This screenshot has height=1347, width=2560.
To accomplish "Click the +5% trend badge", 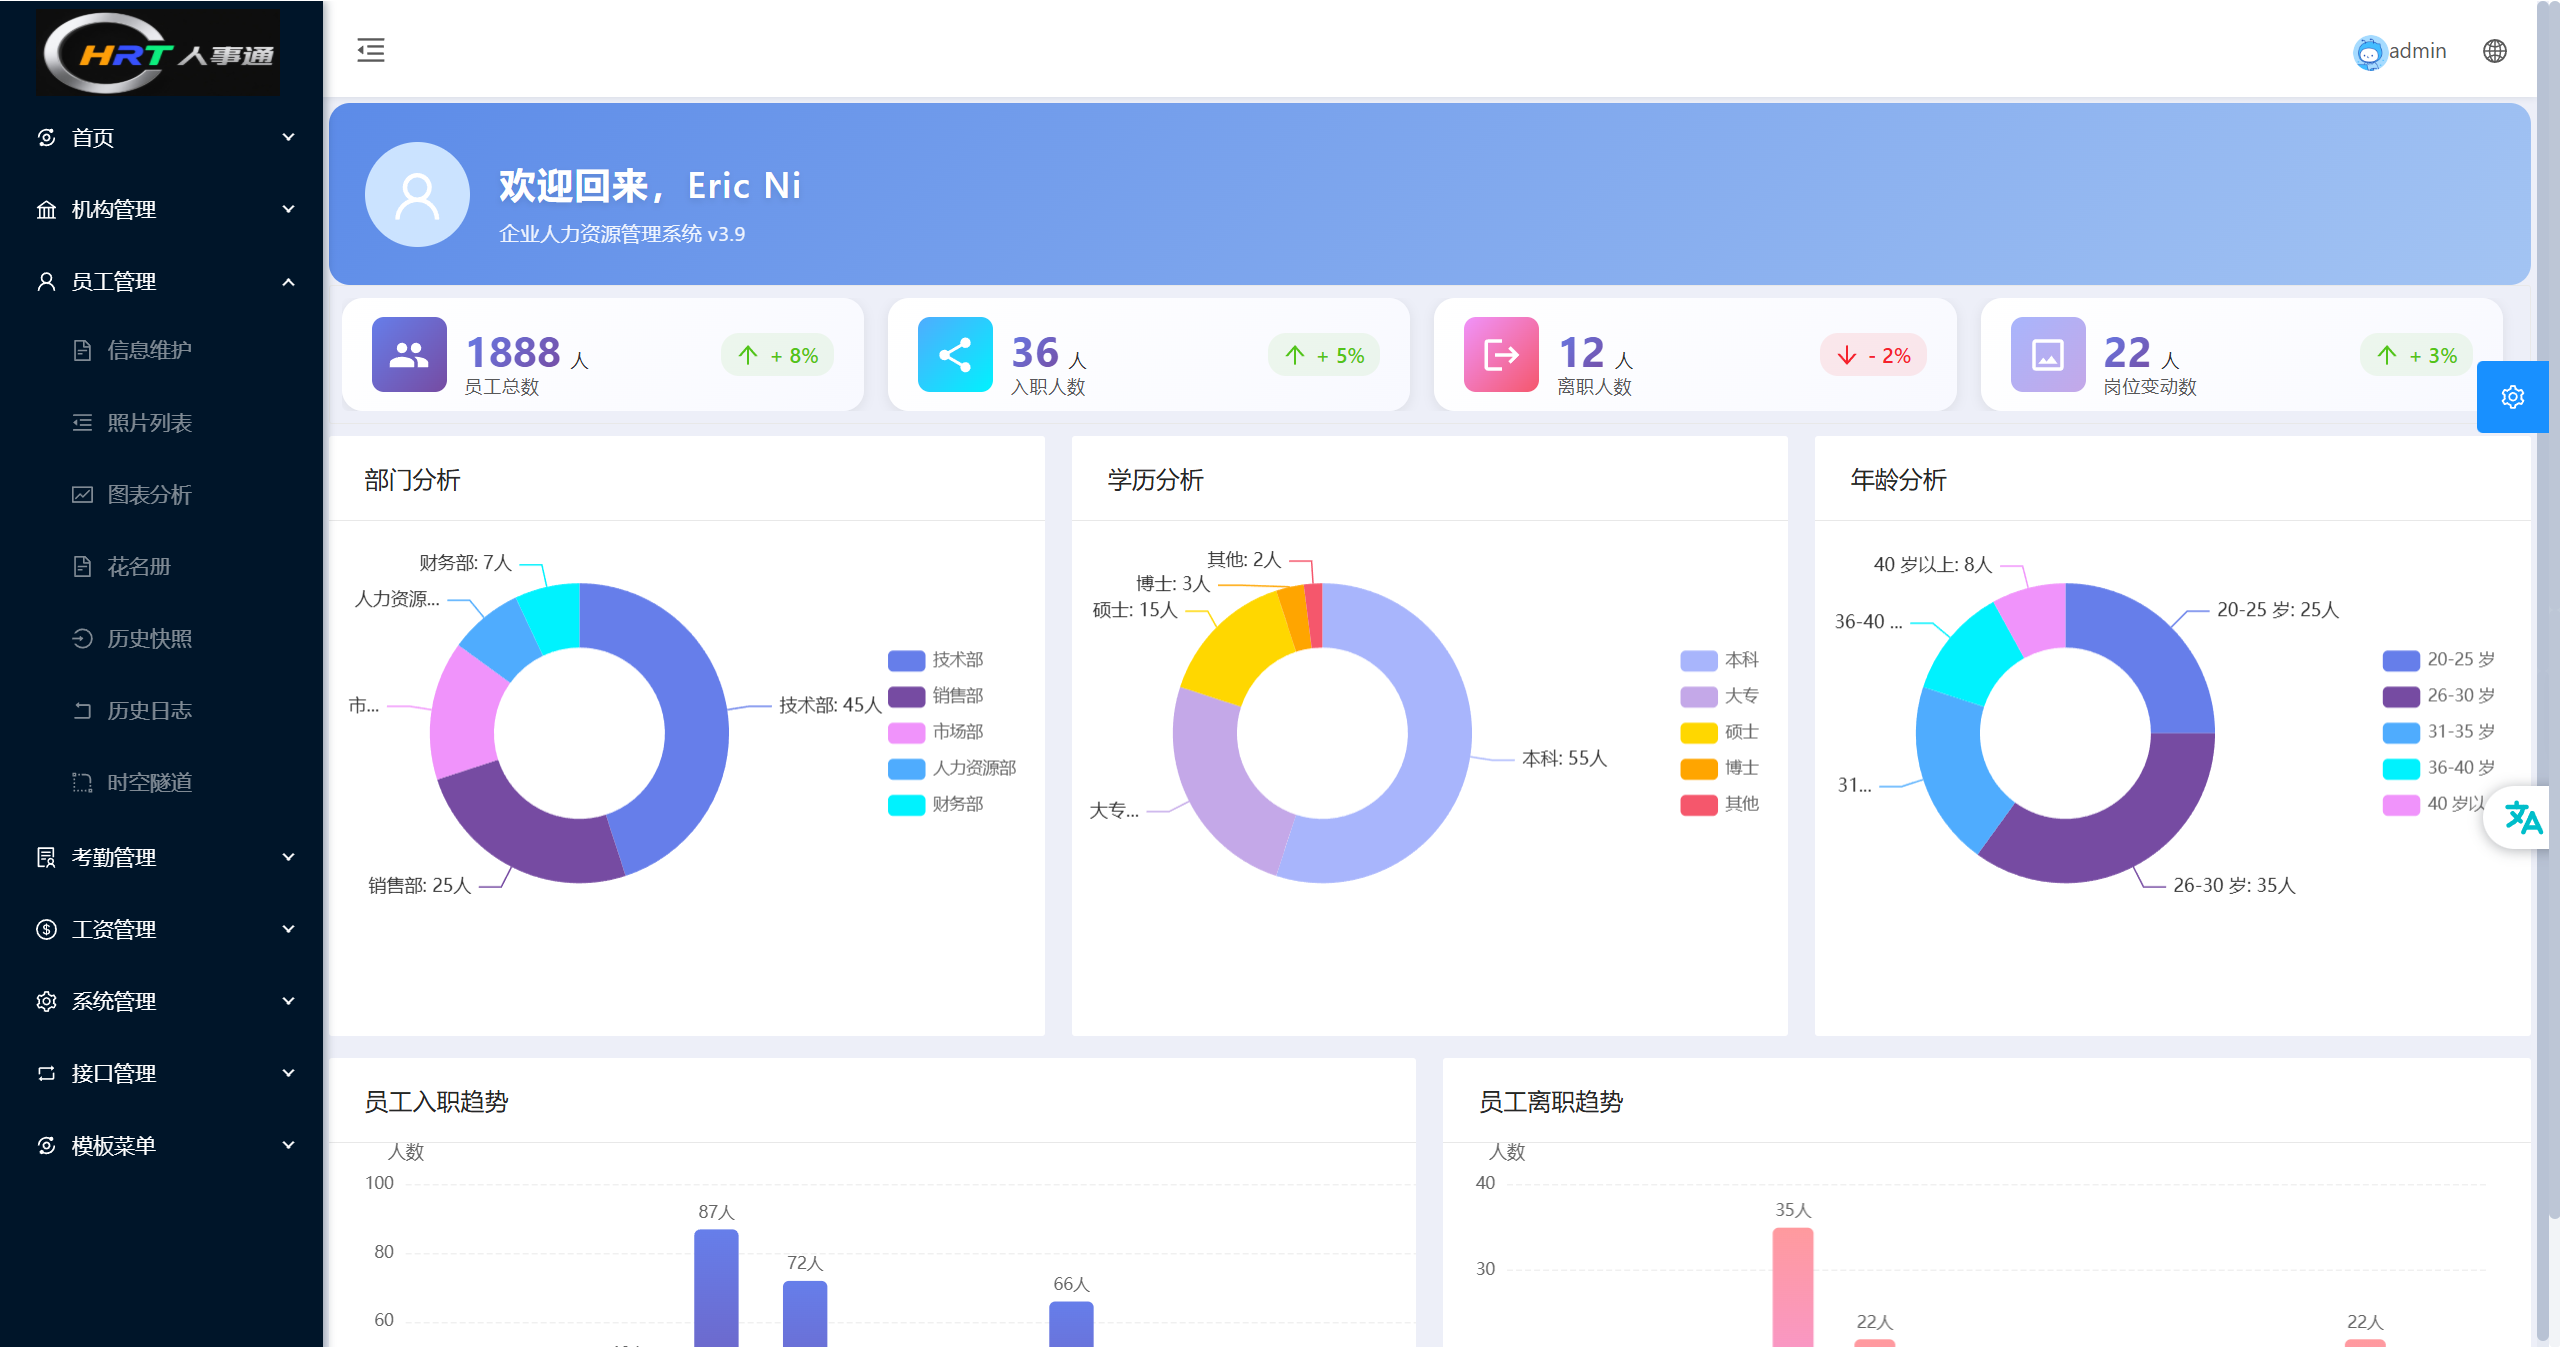I will (x=1324, y=355).
